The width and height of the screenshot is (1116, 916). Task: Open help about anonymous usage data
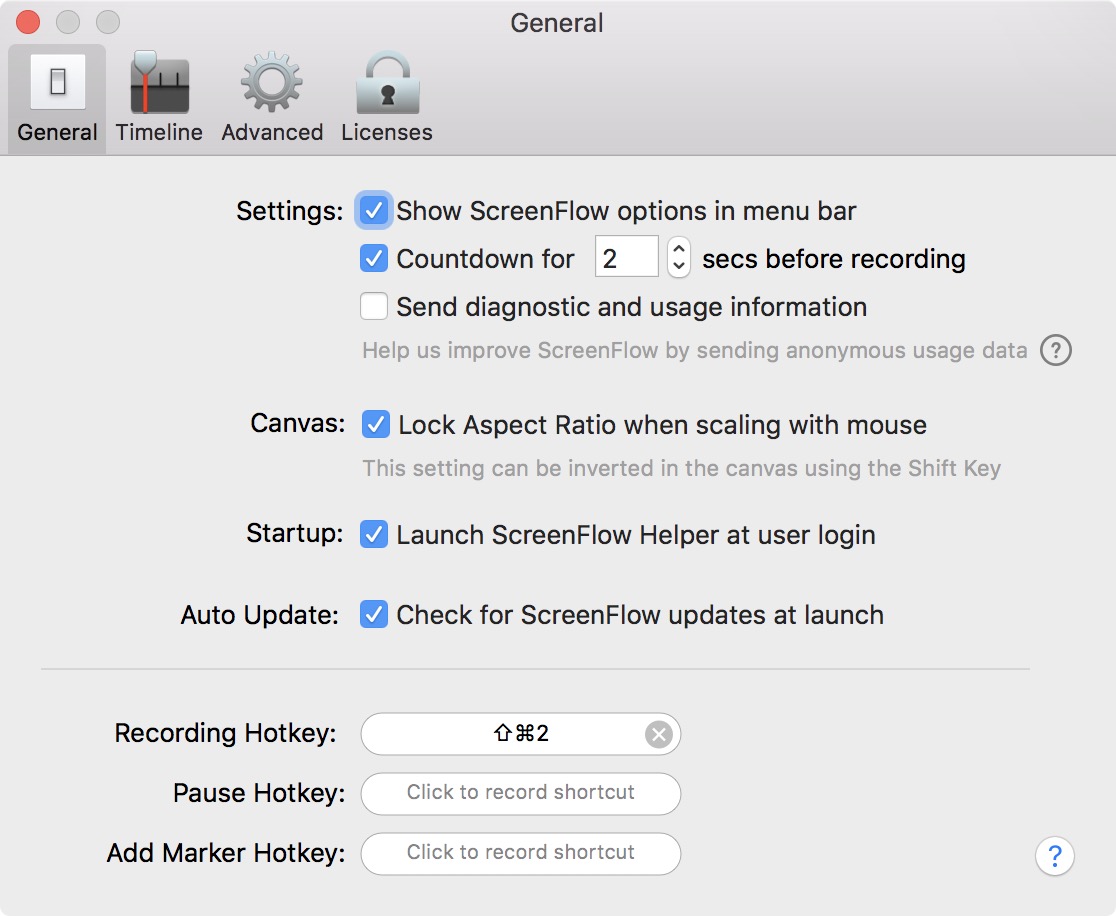(1055, 351)
